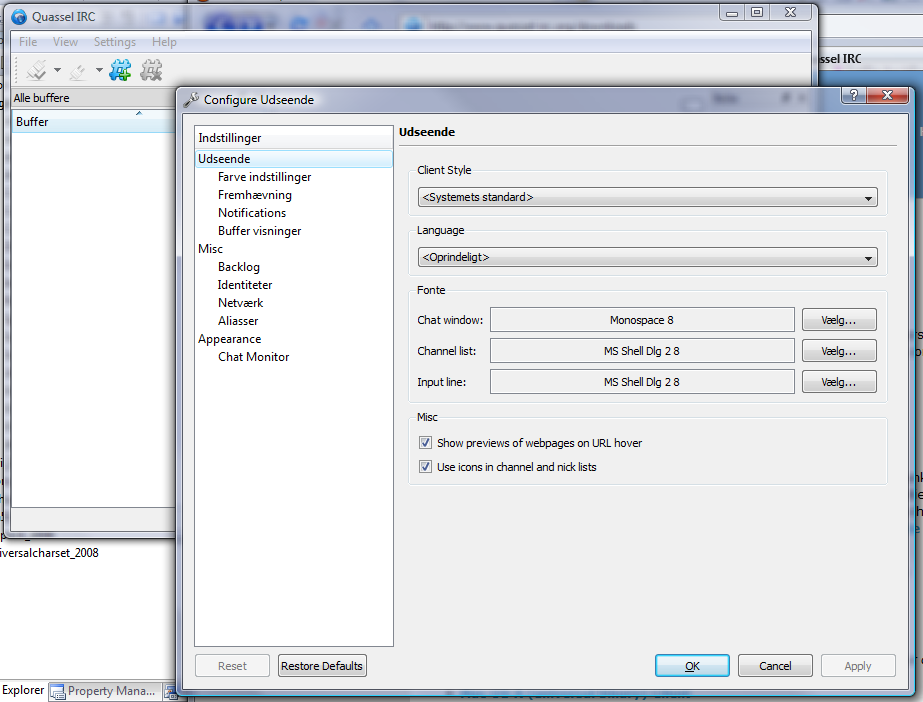Click Vælg... for Chat window font
The image size is (923, 702).
(839, 320)
